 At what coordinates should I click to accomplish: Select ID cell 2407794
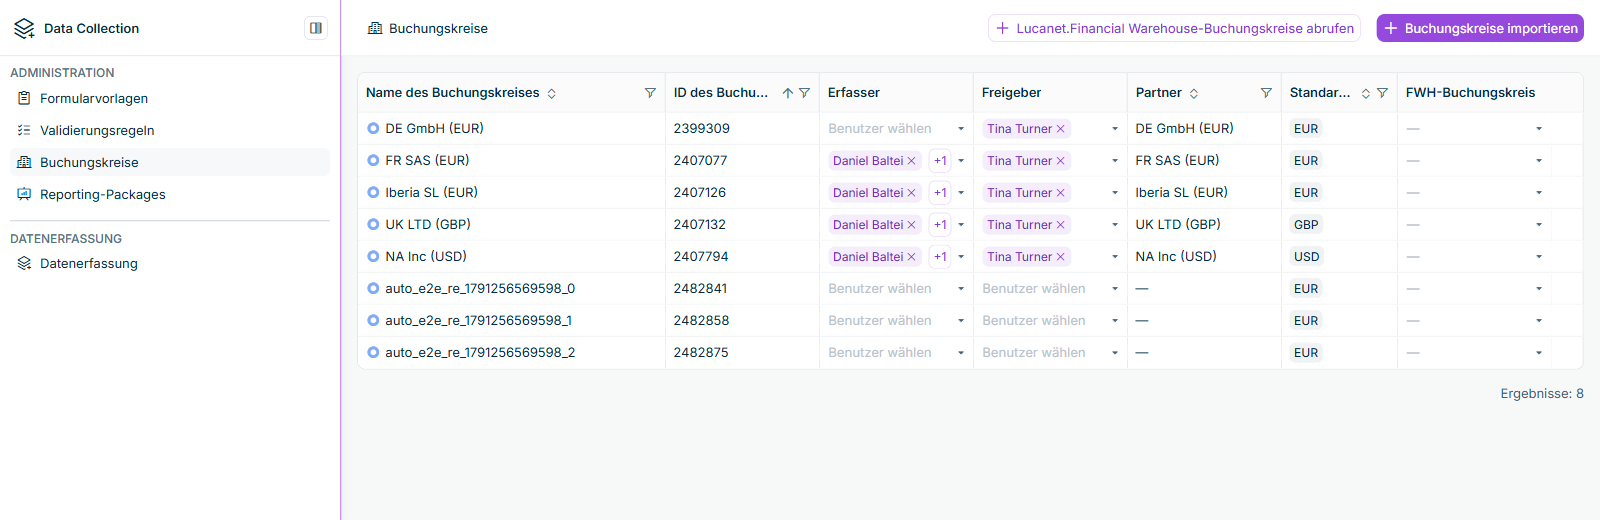pos(742,257)
